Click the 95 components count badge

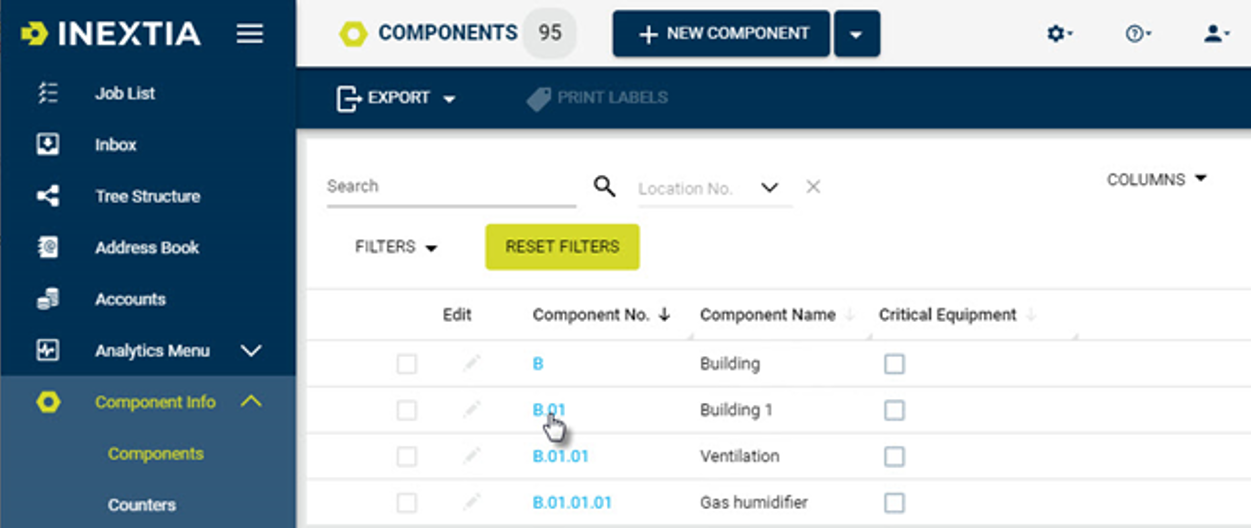[x=550, y=33]
